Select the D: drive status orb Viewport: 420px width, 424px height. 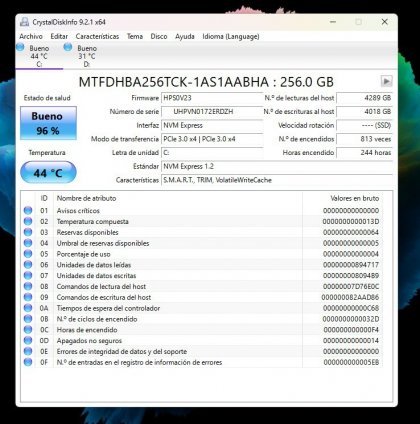coord(68,47)
